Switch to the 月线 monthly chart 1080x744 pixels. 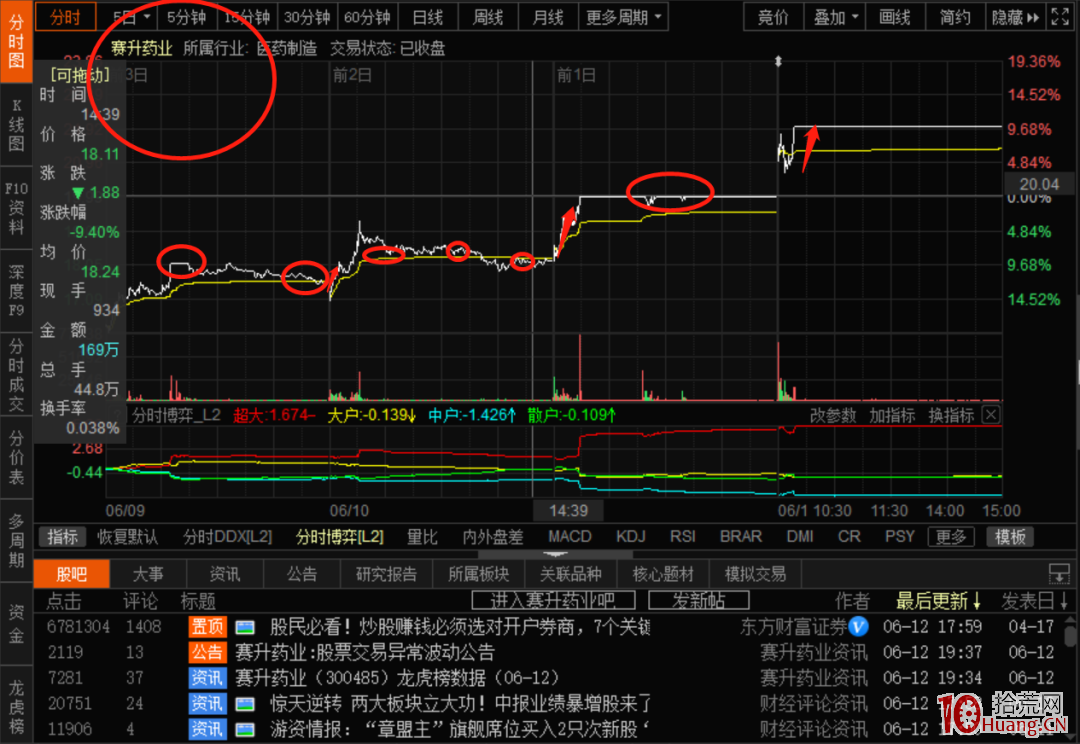click(548, 17)
